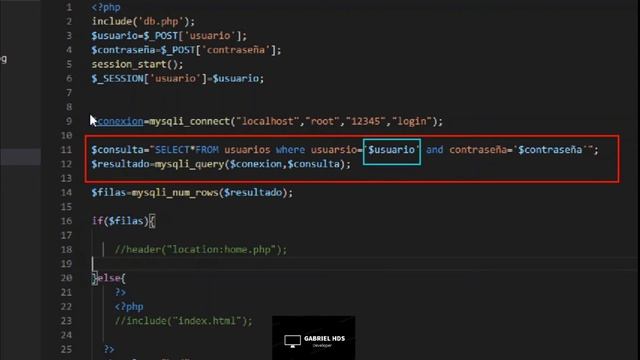Click the conexion variable on line 9
Screen dimensions: 640x360
point(120,121)
